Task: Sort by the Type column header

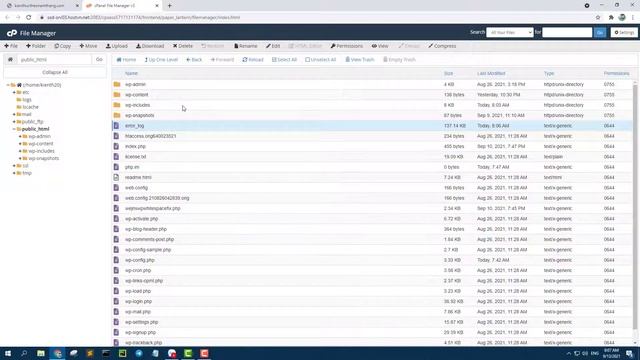Action: (x=549, y=73)
